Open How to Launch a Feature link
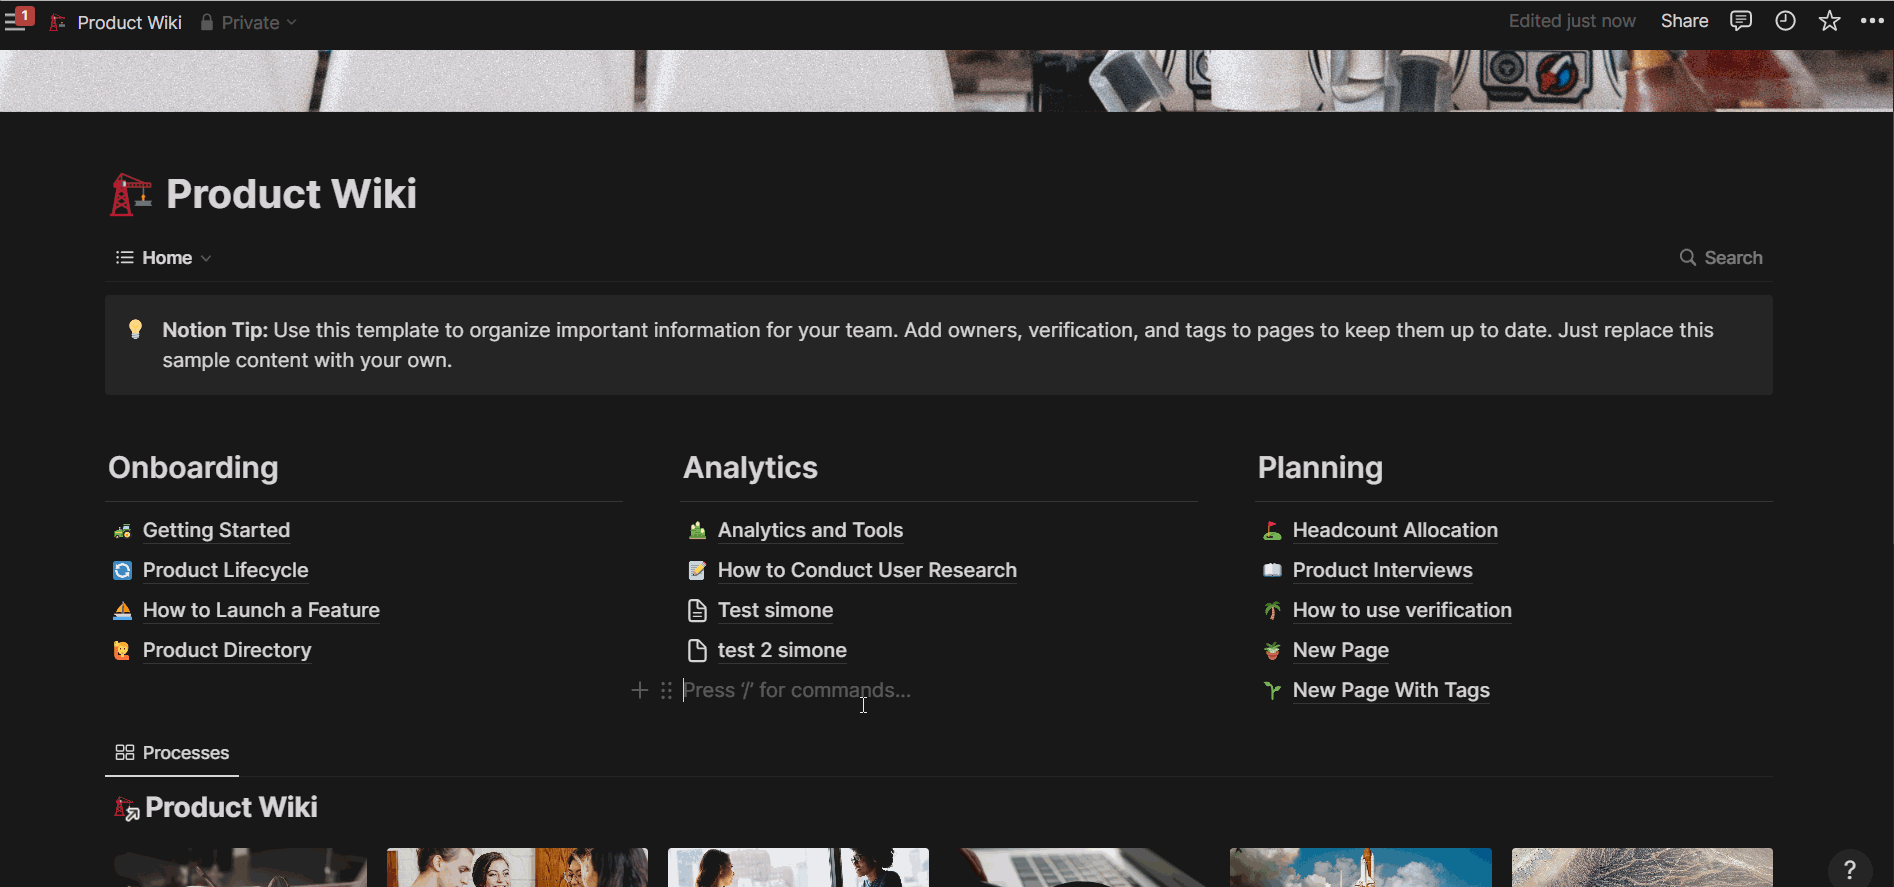The height and width of the screenshot is (887, 1894). pyautogui.click(x=261, y=611)
